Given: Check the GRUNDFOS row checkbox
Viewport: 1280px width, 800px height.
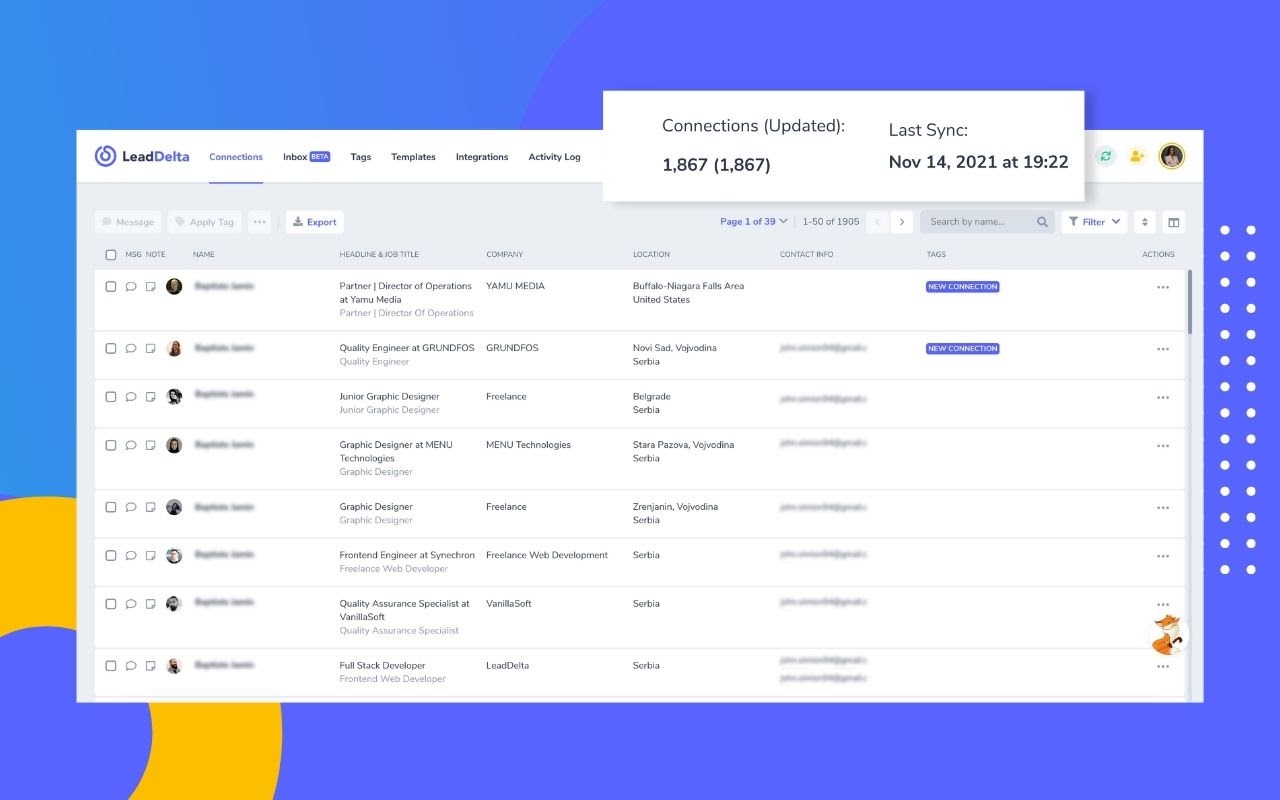Looking at the screenshot, I should pyautogui.click(x=111, y=348).
